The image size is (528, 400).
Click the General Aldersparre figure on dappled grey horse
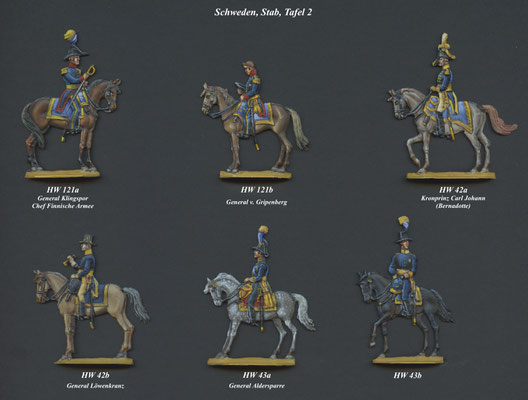[x=258, y=296]
